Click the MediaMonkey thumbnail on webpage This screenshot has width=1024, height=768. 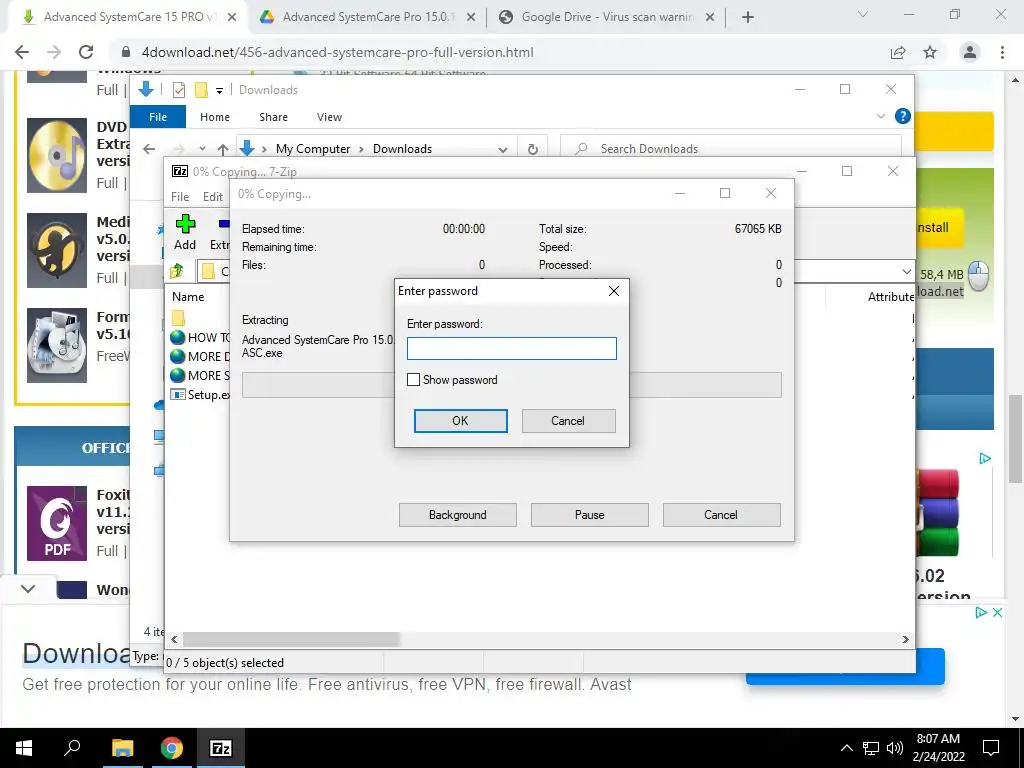[x=57, y=250]
